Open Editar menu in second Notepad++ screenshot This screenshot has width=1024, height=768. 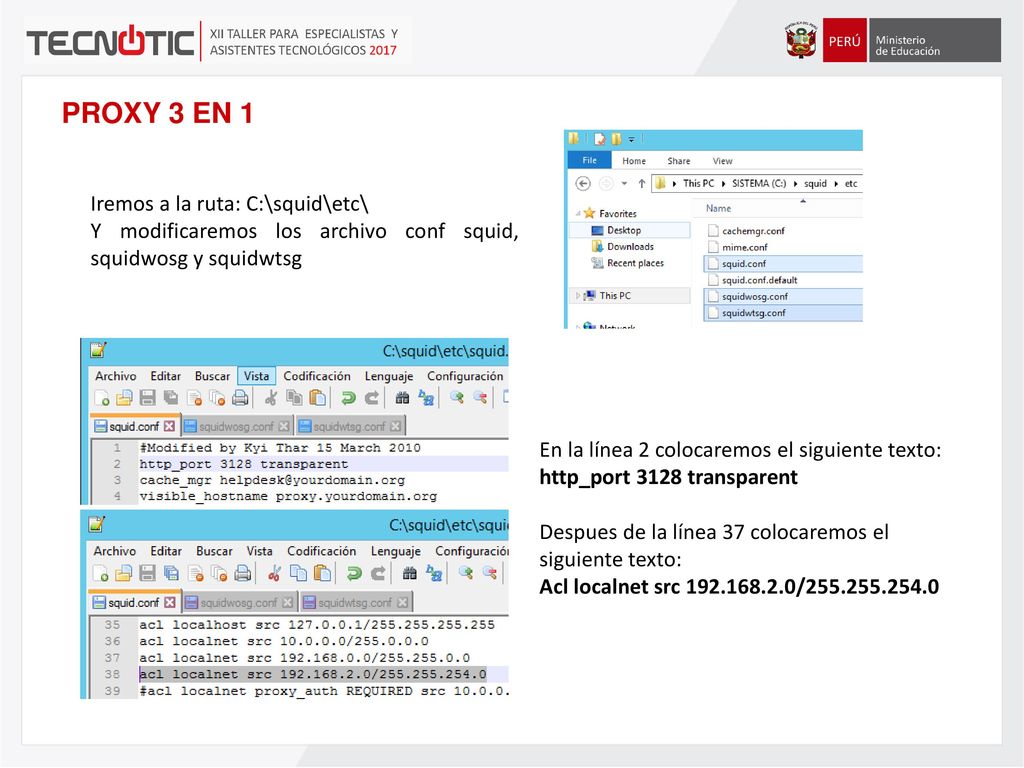pos(166,551)
